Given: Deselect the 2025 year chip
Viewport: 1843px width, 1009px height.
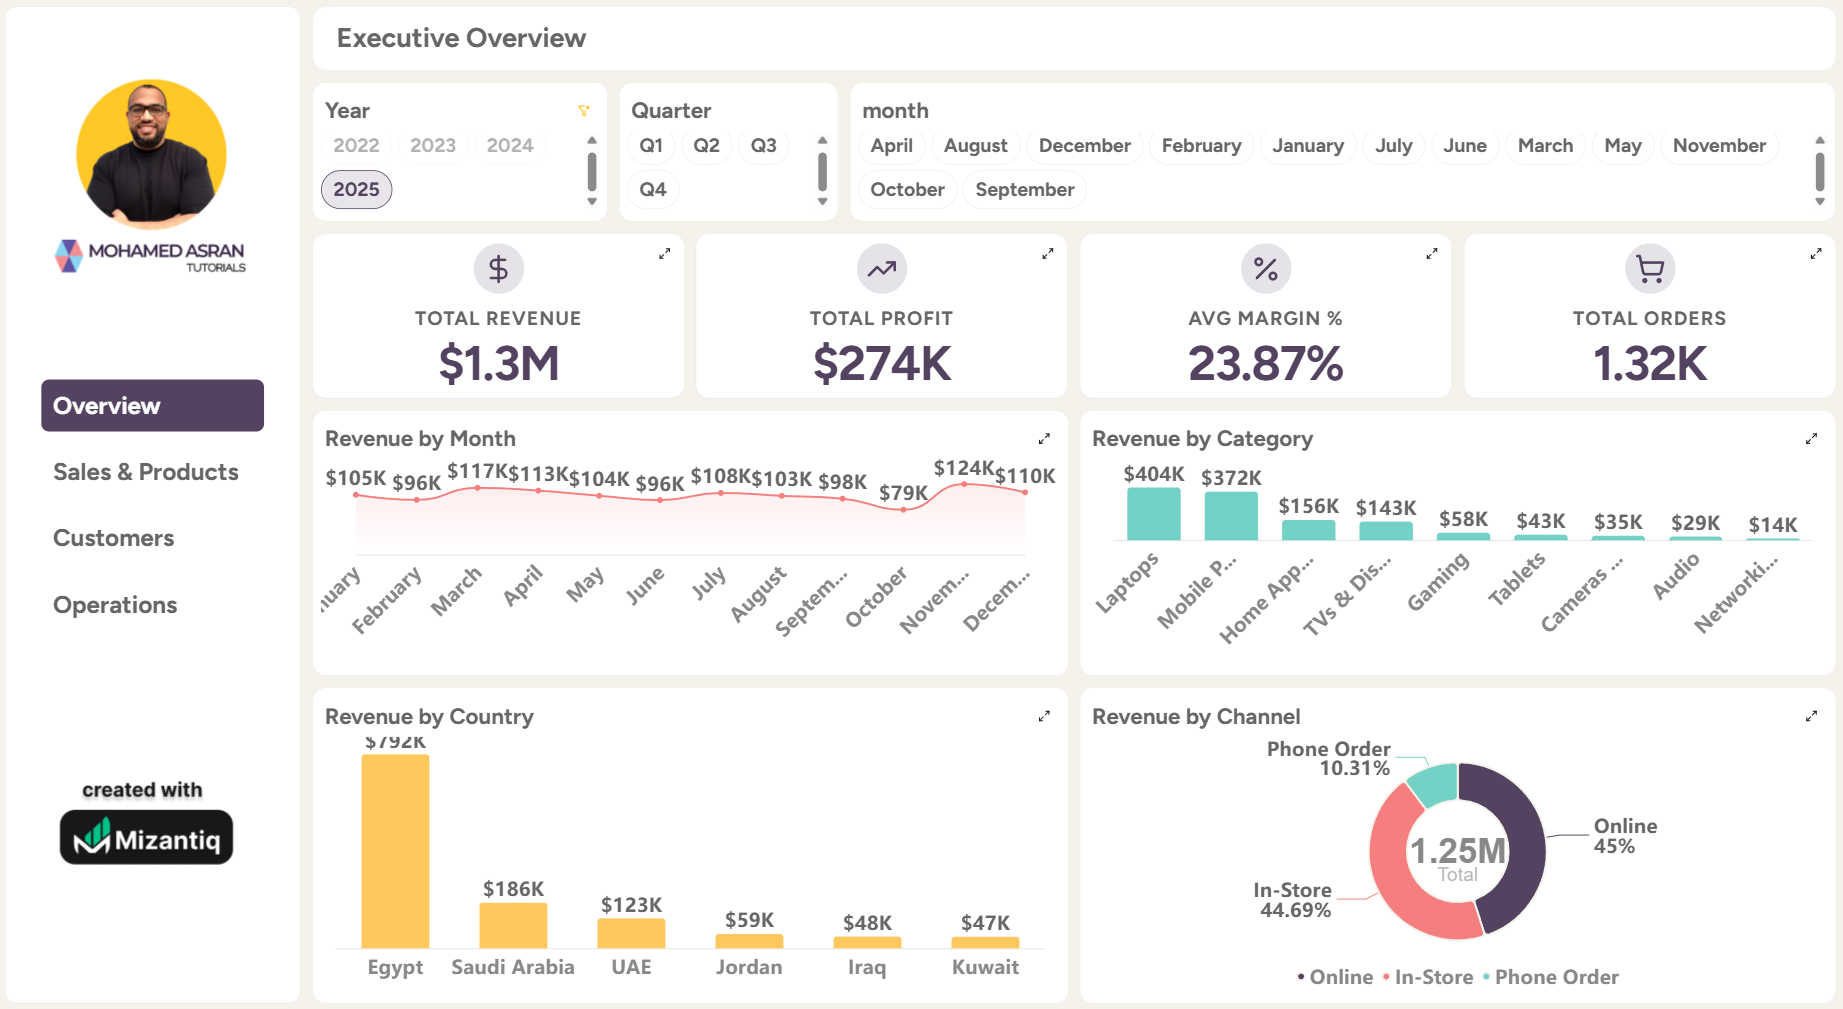Looking at the screenshot, I should [x=356, y=189].
